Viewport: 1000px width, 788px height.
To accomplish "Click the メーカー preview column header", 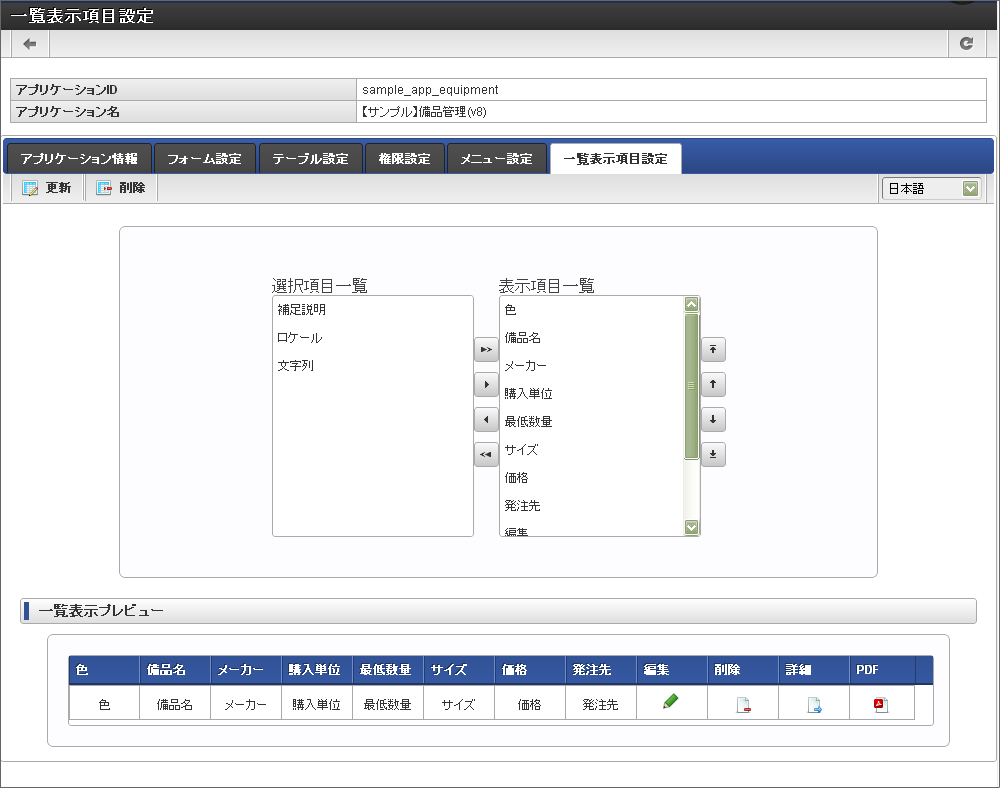I will pyautogui.click(x=246, y=670).
